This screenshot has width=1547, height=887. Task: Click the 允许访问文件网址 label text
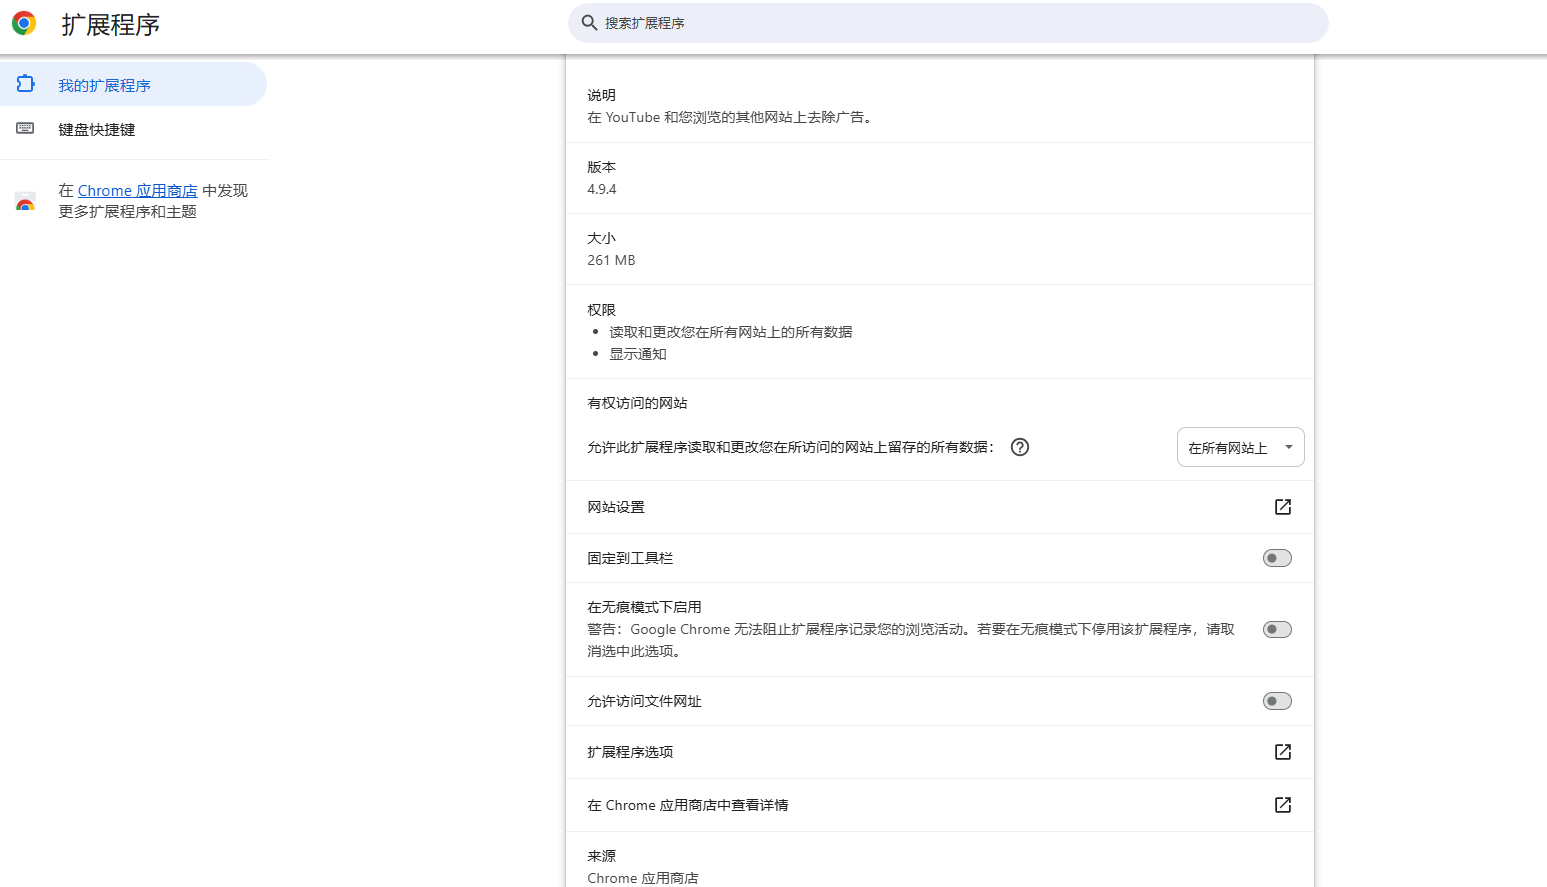644,701
